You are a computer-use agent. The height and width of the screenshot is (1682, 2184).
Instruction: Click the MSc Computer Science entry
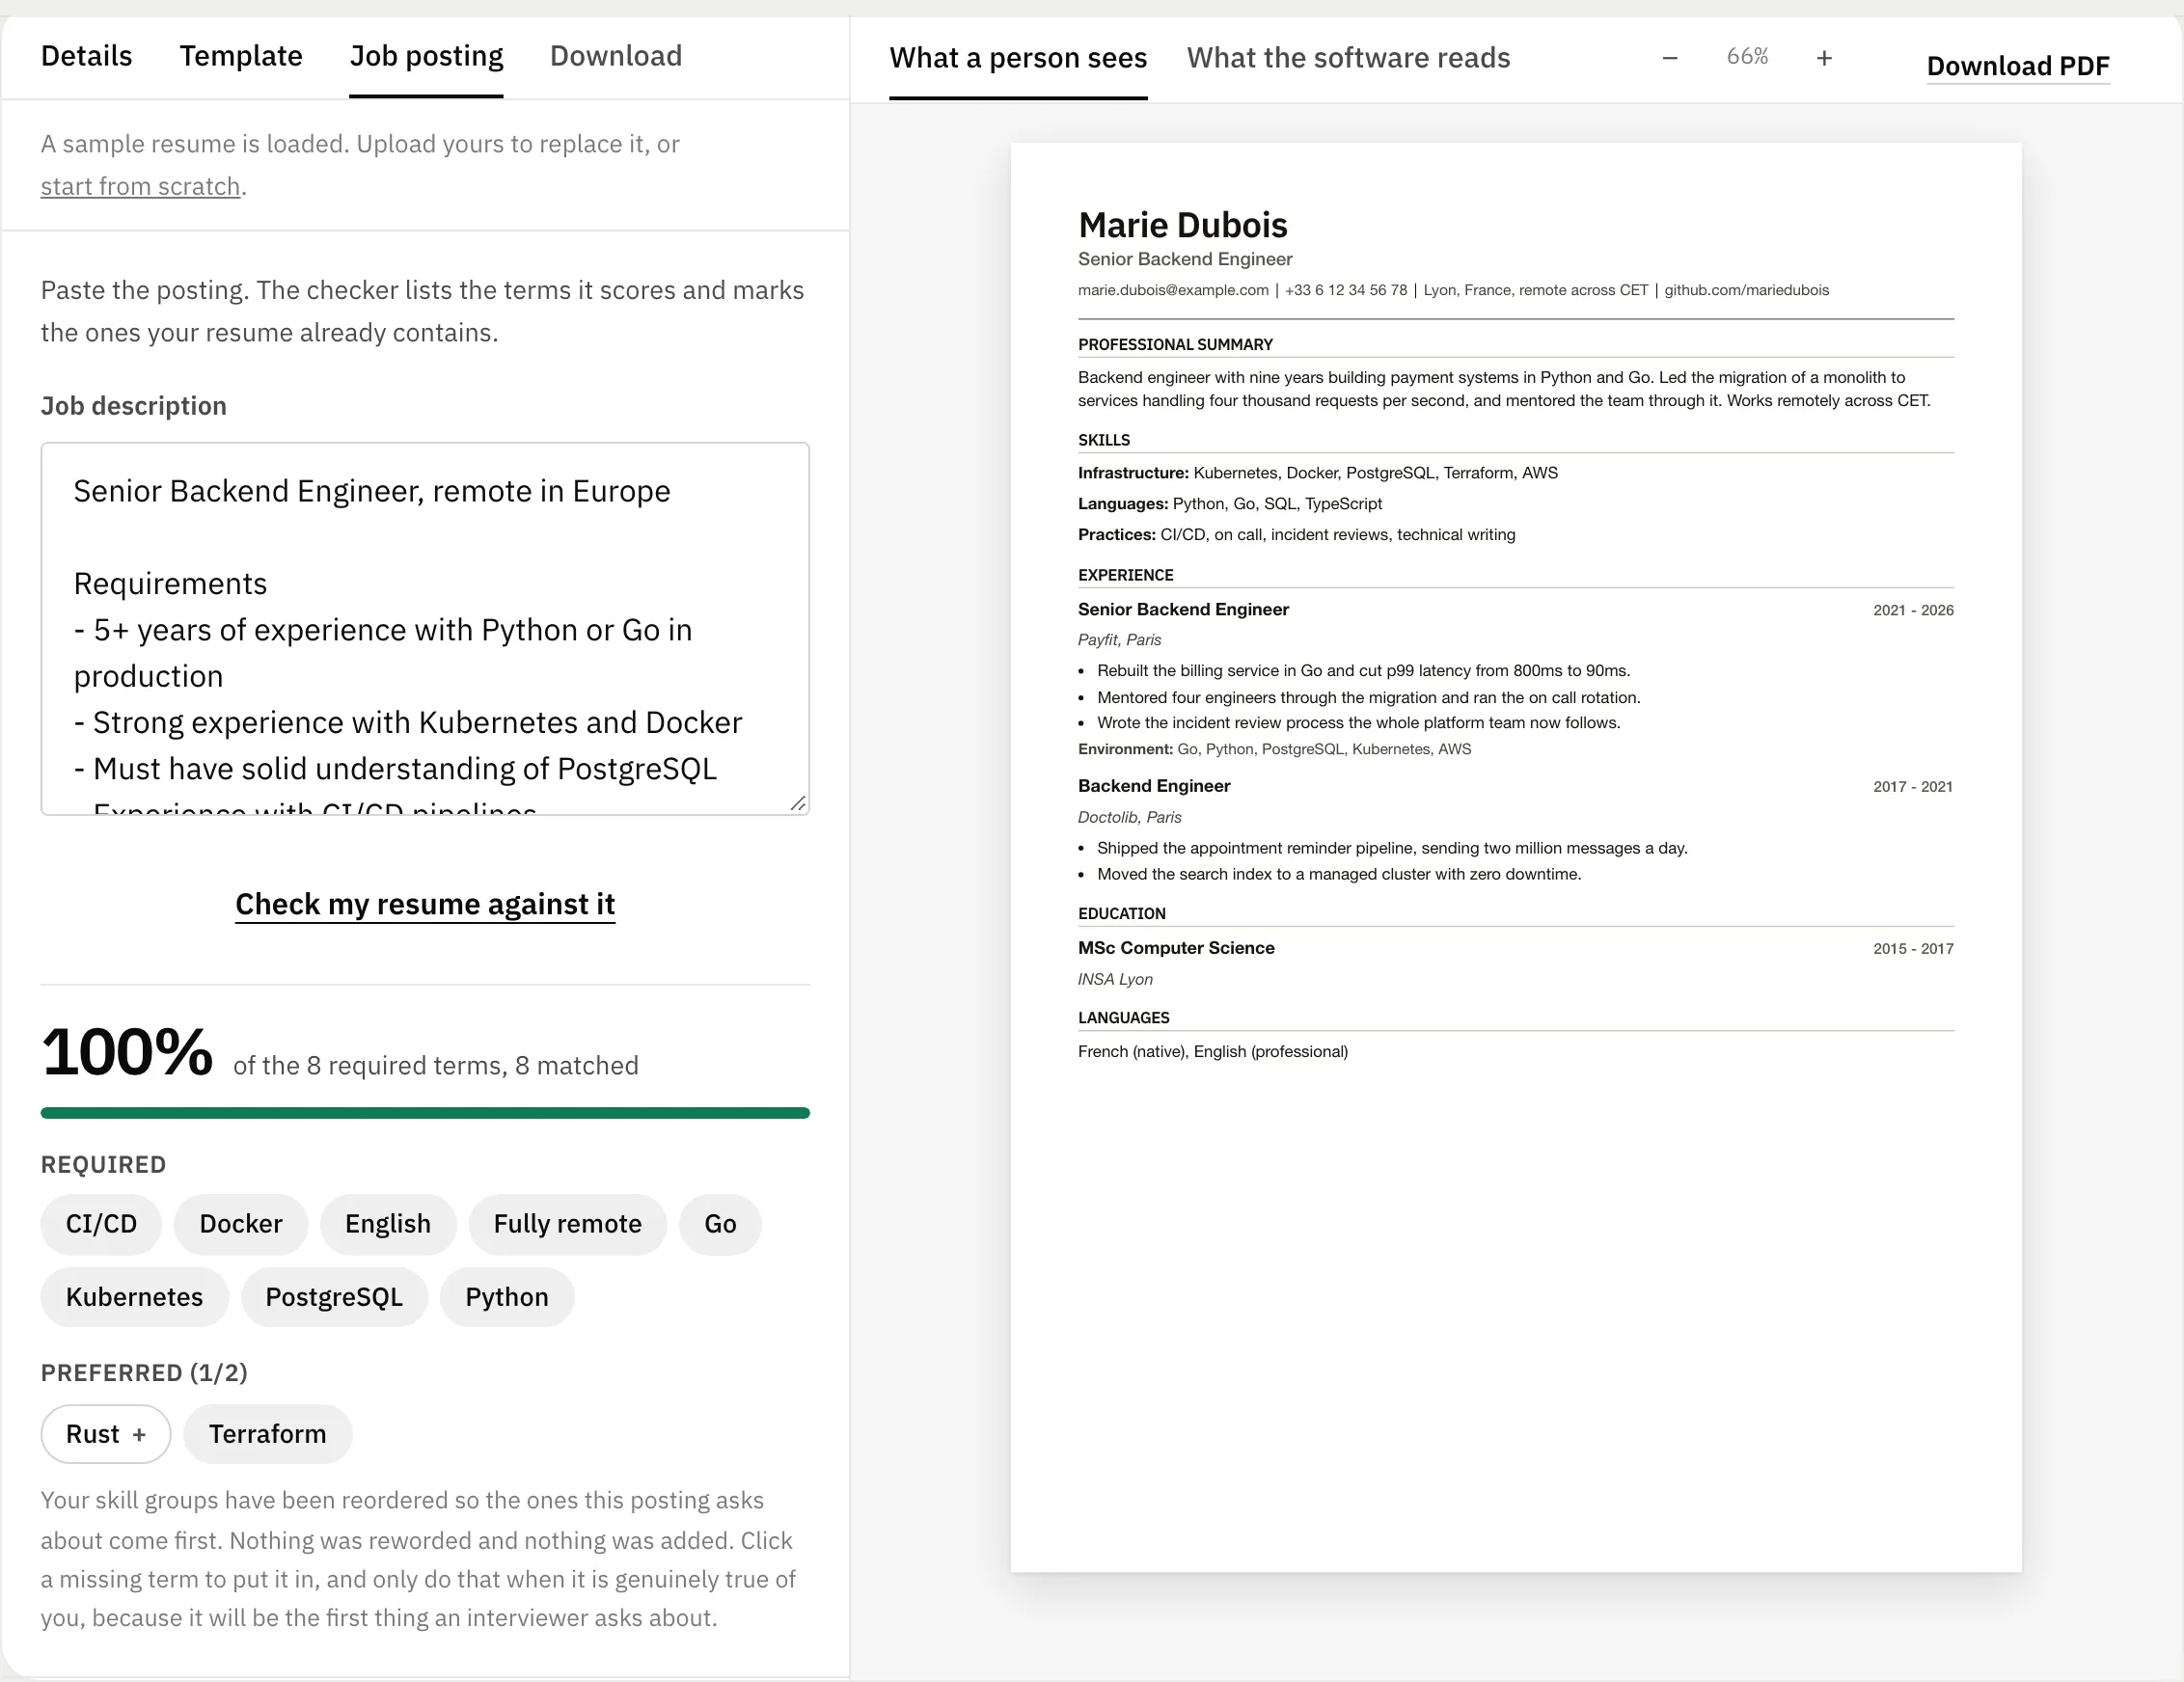pos(1176,948)
